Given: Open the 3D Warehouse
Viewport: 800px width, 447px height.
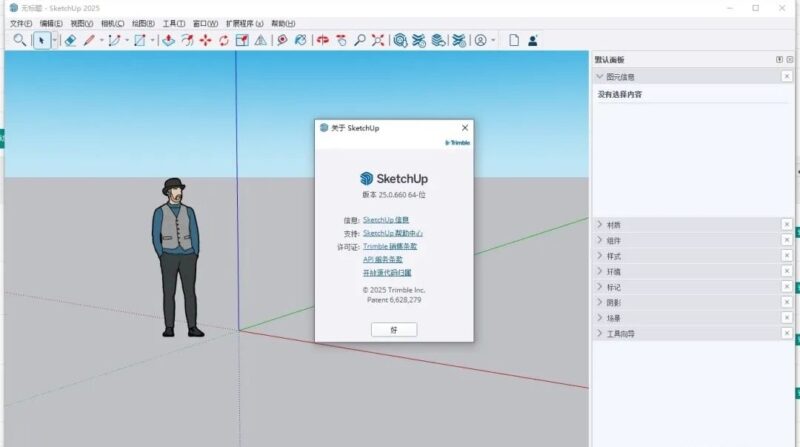Looking at the screenshot, I should (x=401, y=40).
